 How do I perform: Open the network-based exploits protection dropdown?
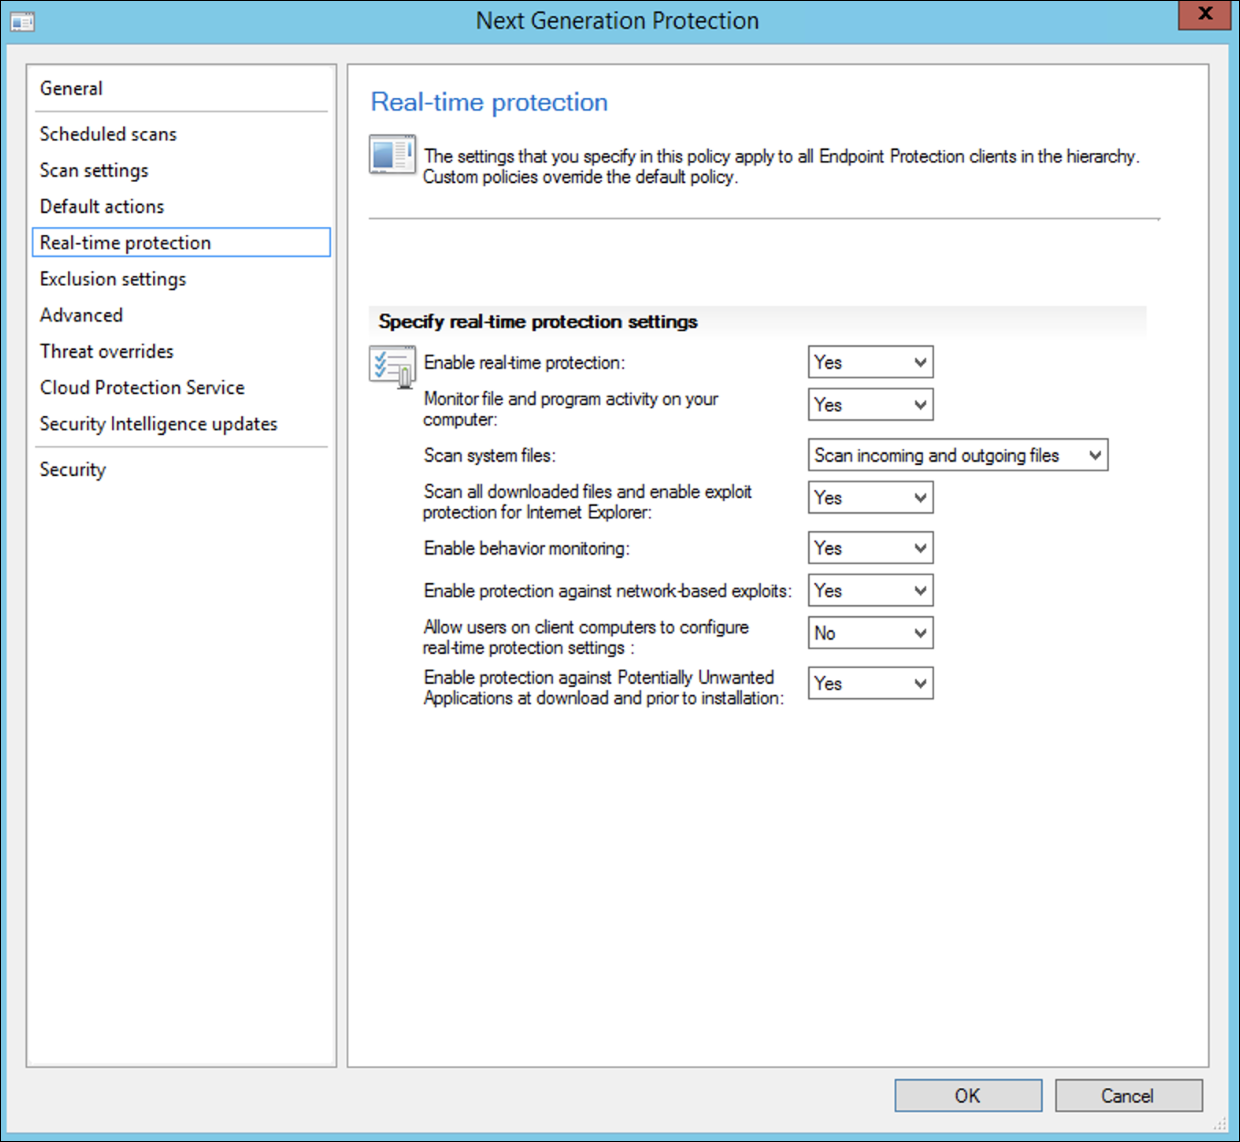[870, 591]
